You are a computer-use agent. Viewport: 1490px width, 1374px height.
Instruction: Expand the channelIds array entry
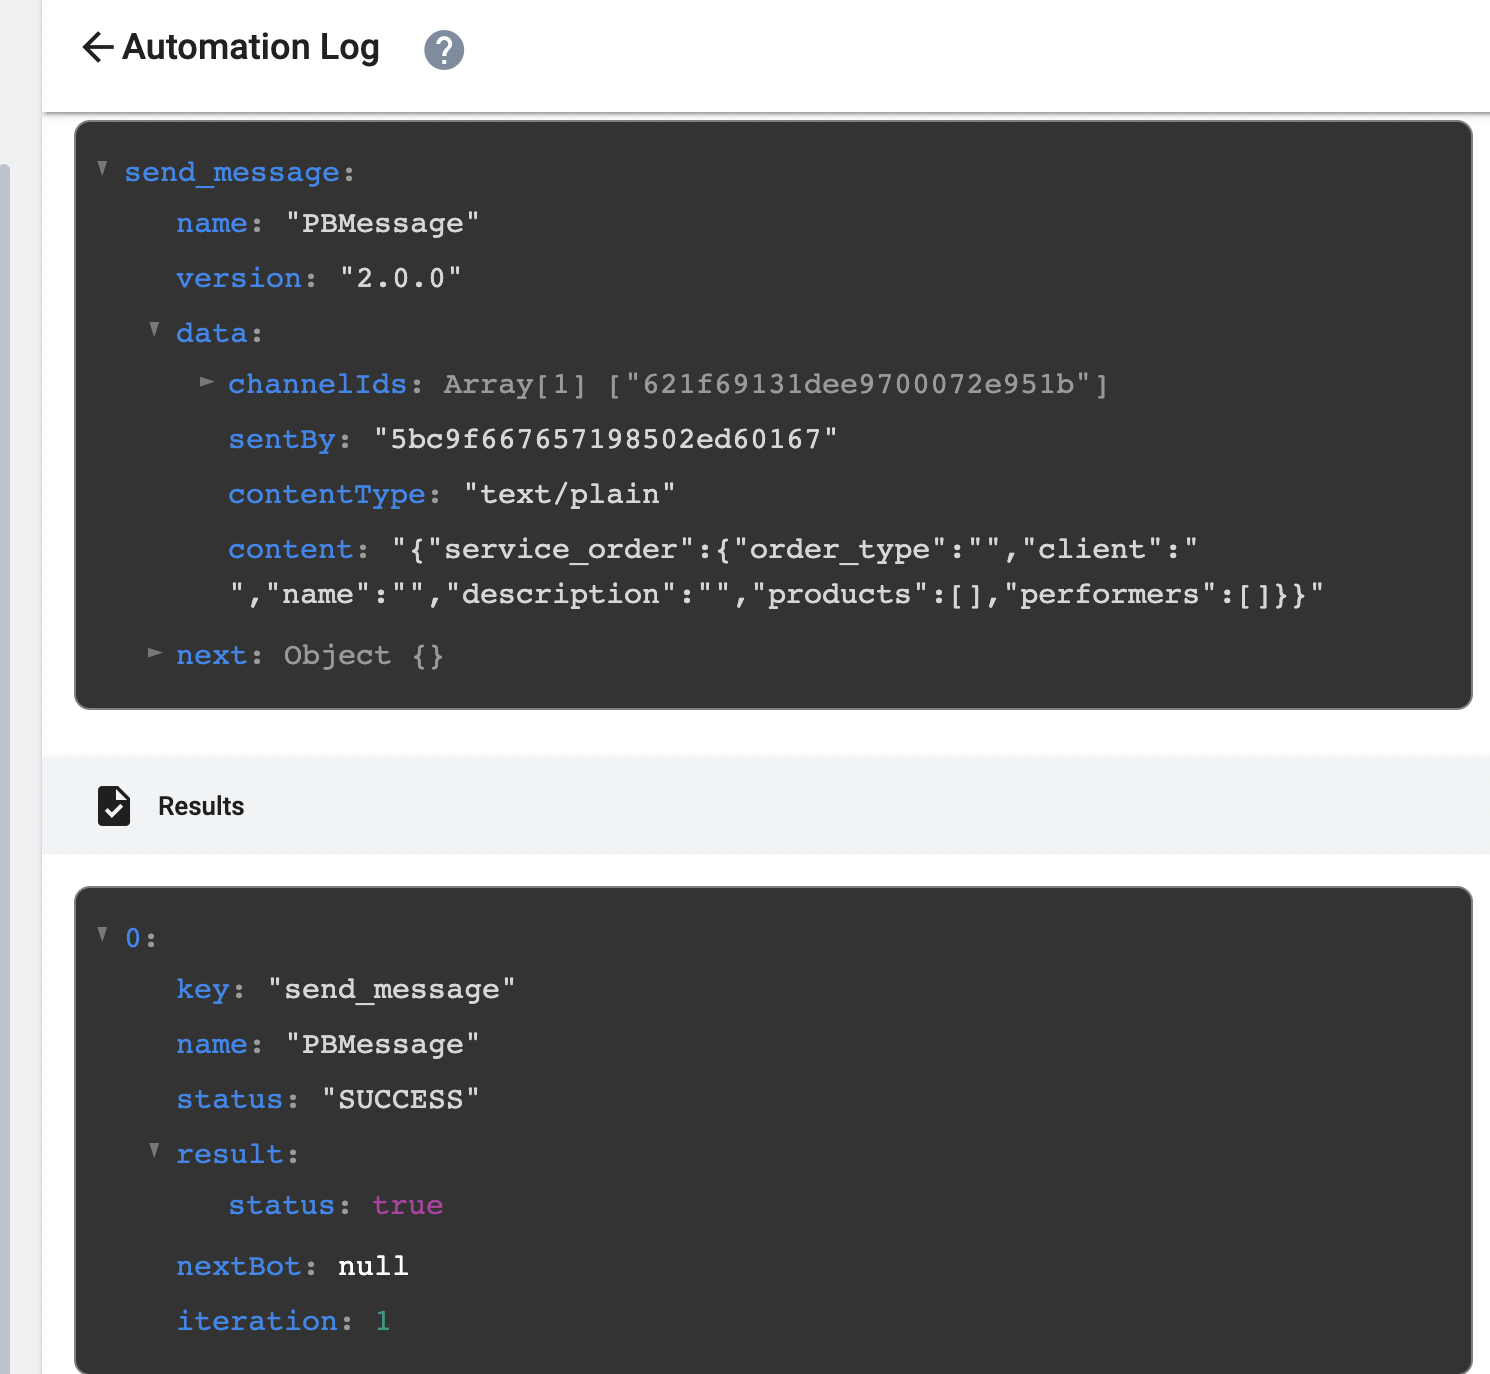click(x=206, y=382)
